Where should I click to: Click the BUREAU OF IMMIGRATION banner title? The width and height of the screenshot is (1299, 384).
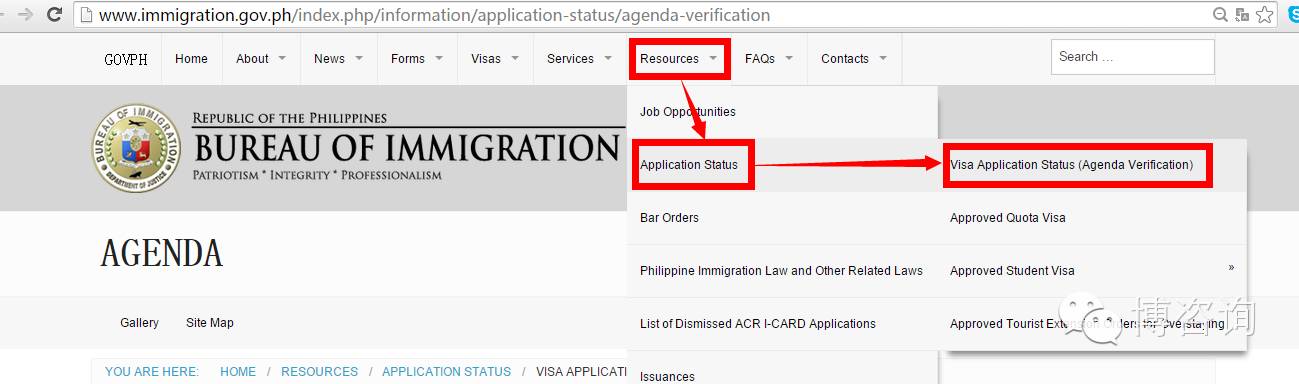pyautogui.click(x=407, y=148)
